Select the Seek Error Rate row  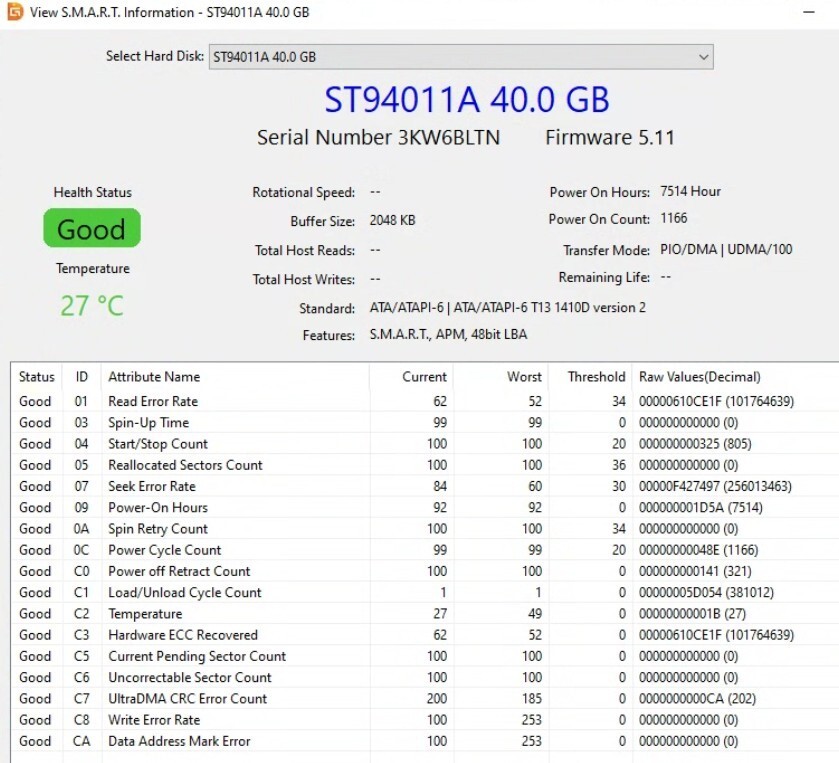click(425, 486)
